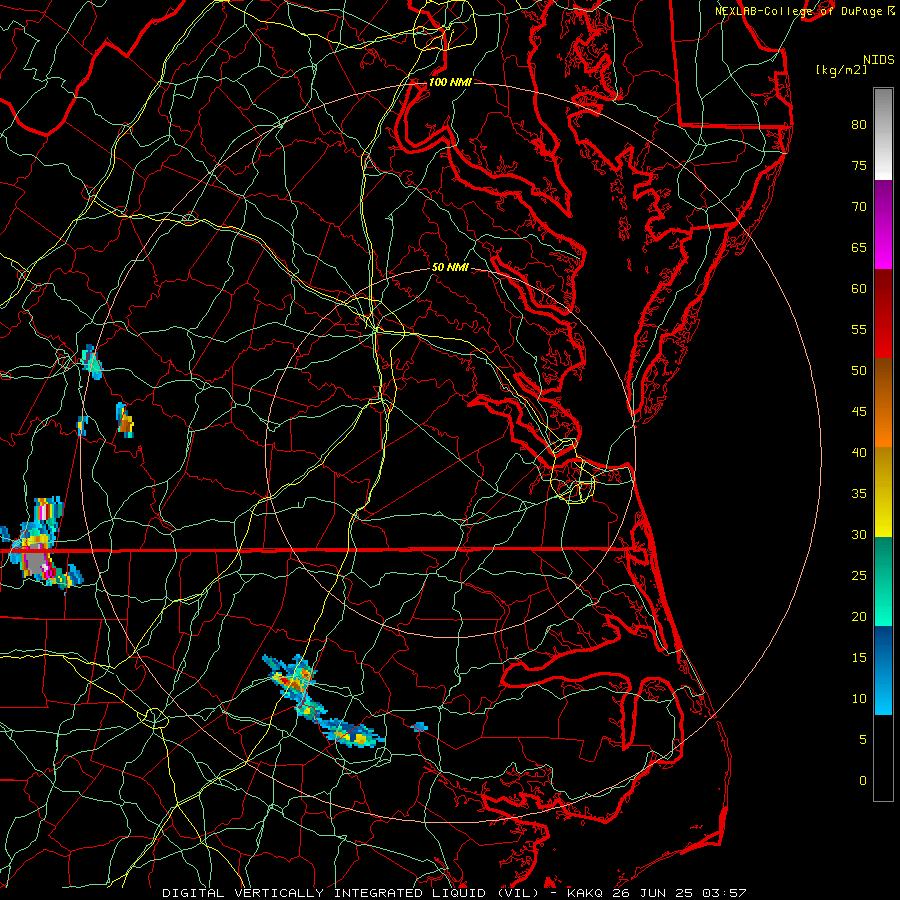
Task: Click the 30 value on the scale
Action: pos(859,534)
